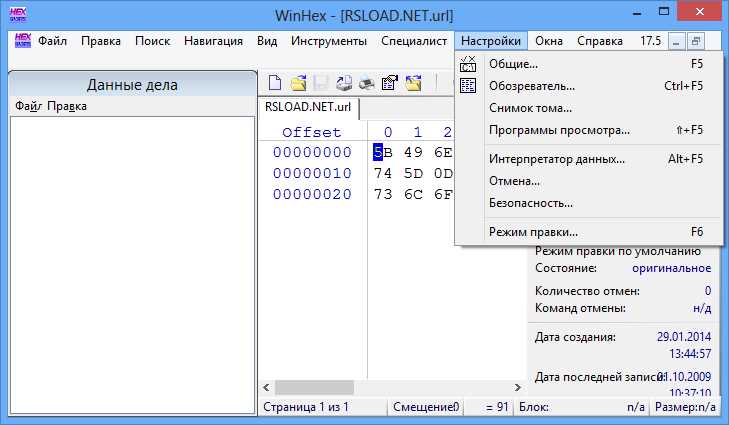Screen dimensions: 729x425
Task: Click the Offset column header
Action: (311, 133)
